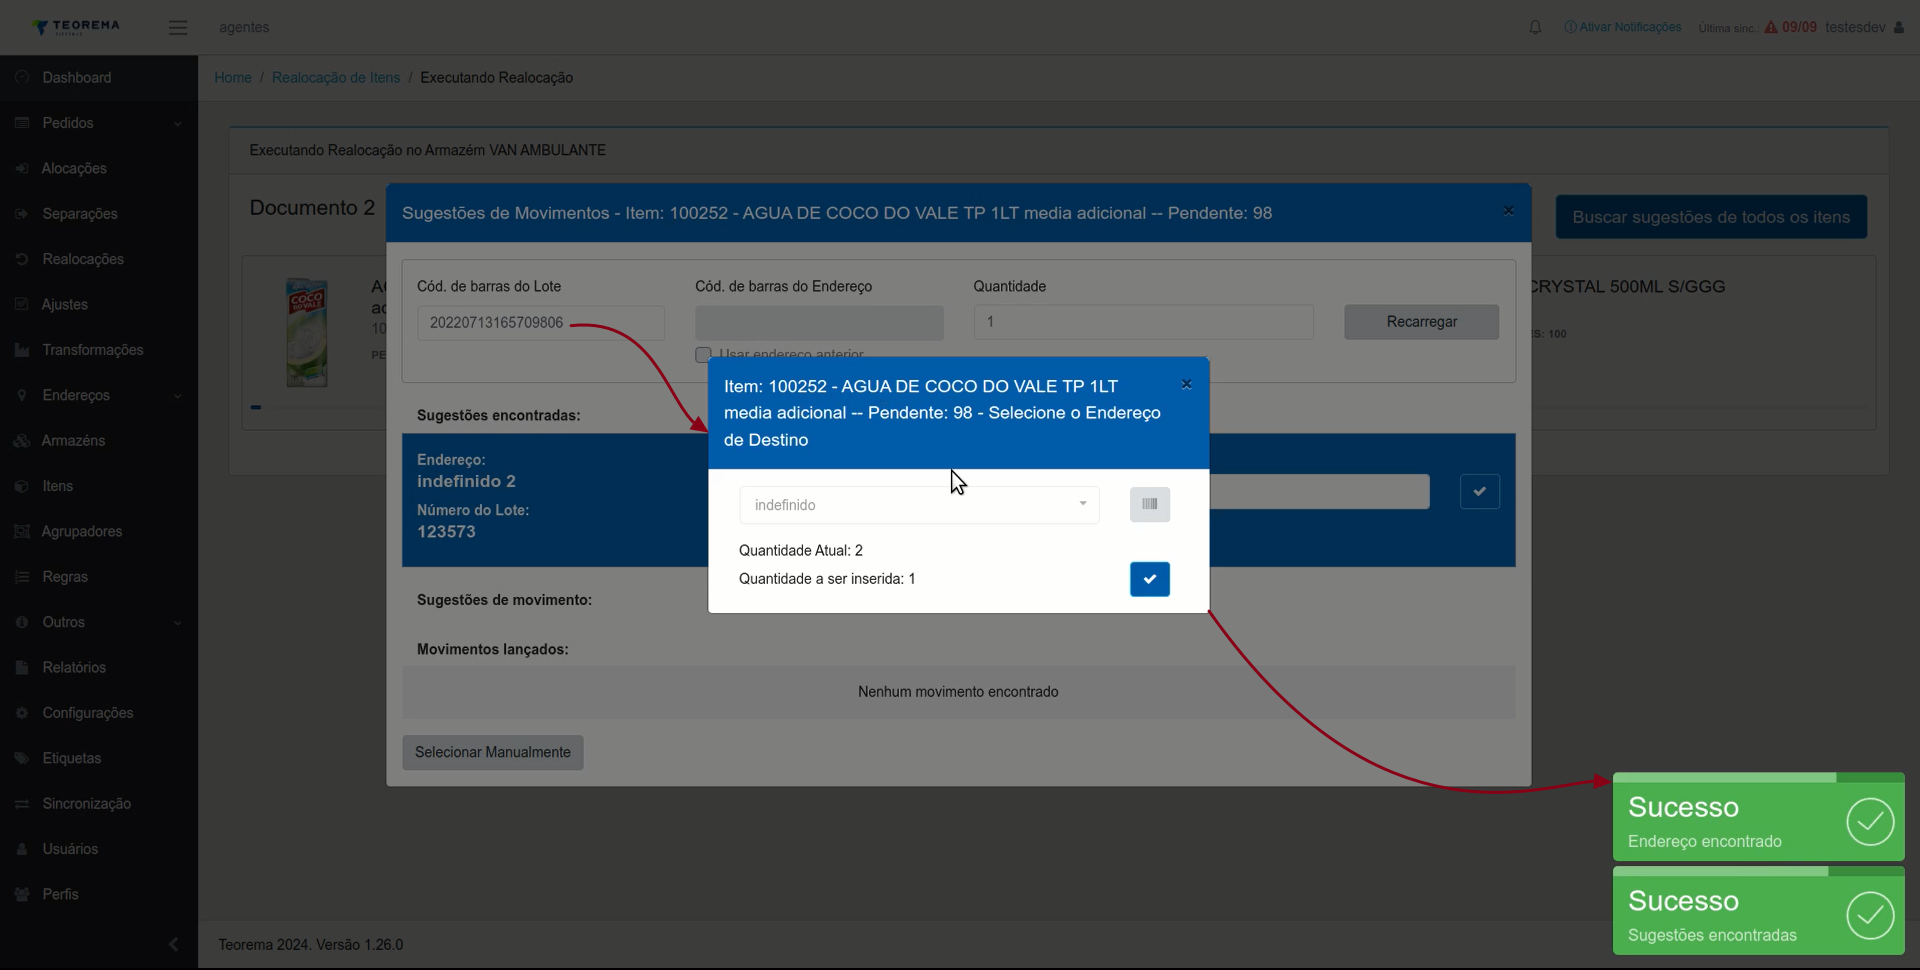Go to Home breadcrumb
The image size is (1920, 970).
point(233,77)
